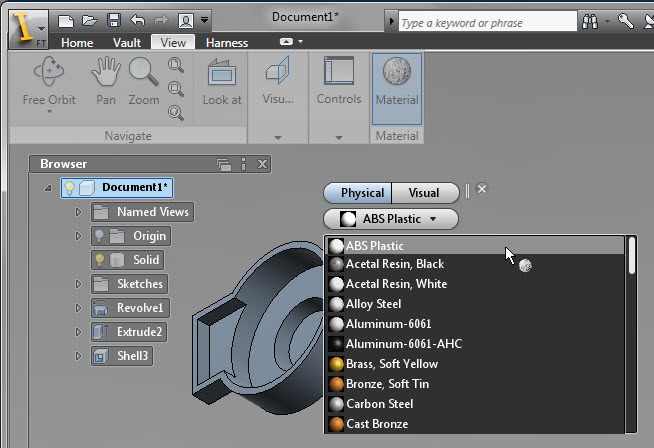The height and width of the screenshot is (448, 654).
Task: Click the top small zoom icon in Navigate
Action: click(176, 65)
